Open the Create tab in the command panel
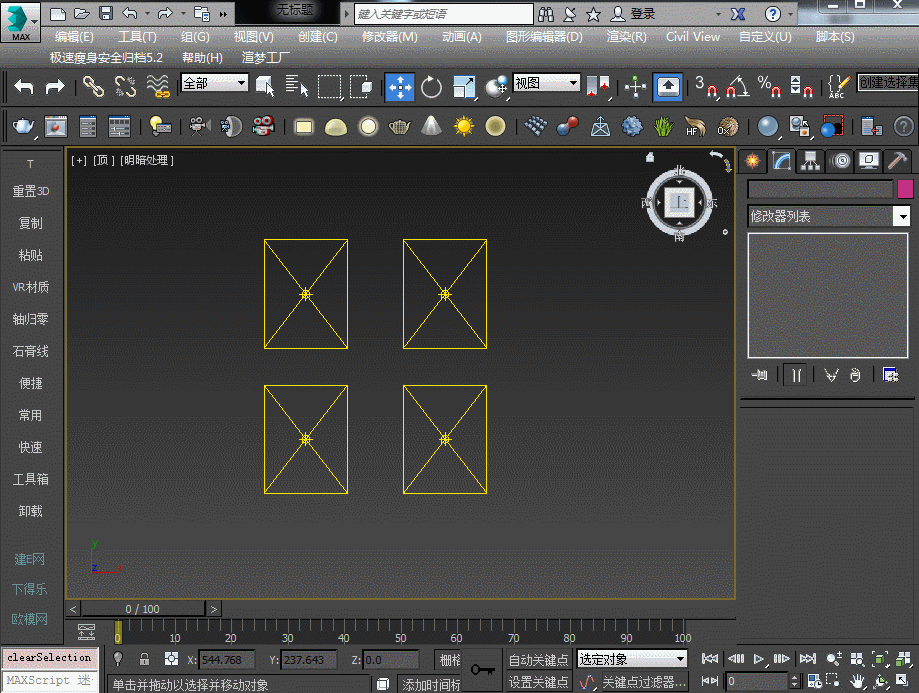The height and width of the screenshot is (693, 919). pyautogui.click(x=751, y=161)
